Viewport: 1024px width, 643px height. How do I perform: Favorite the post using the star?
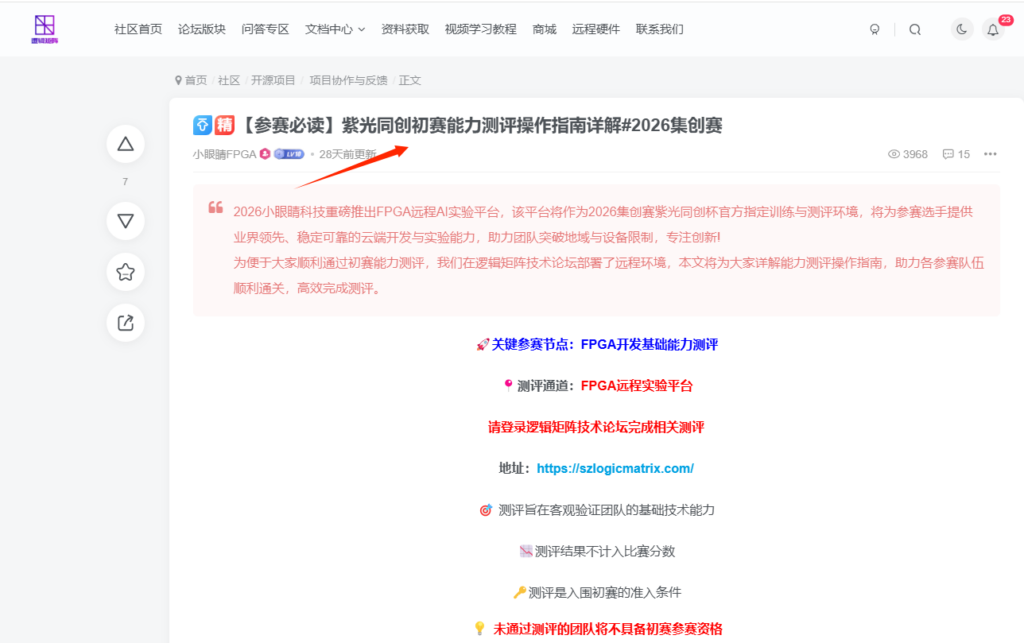(x=125, y=271)
